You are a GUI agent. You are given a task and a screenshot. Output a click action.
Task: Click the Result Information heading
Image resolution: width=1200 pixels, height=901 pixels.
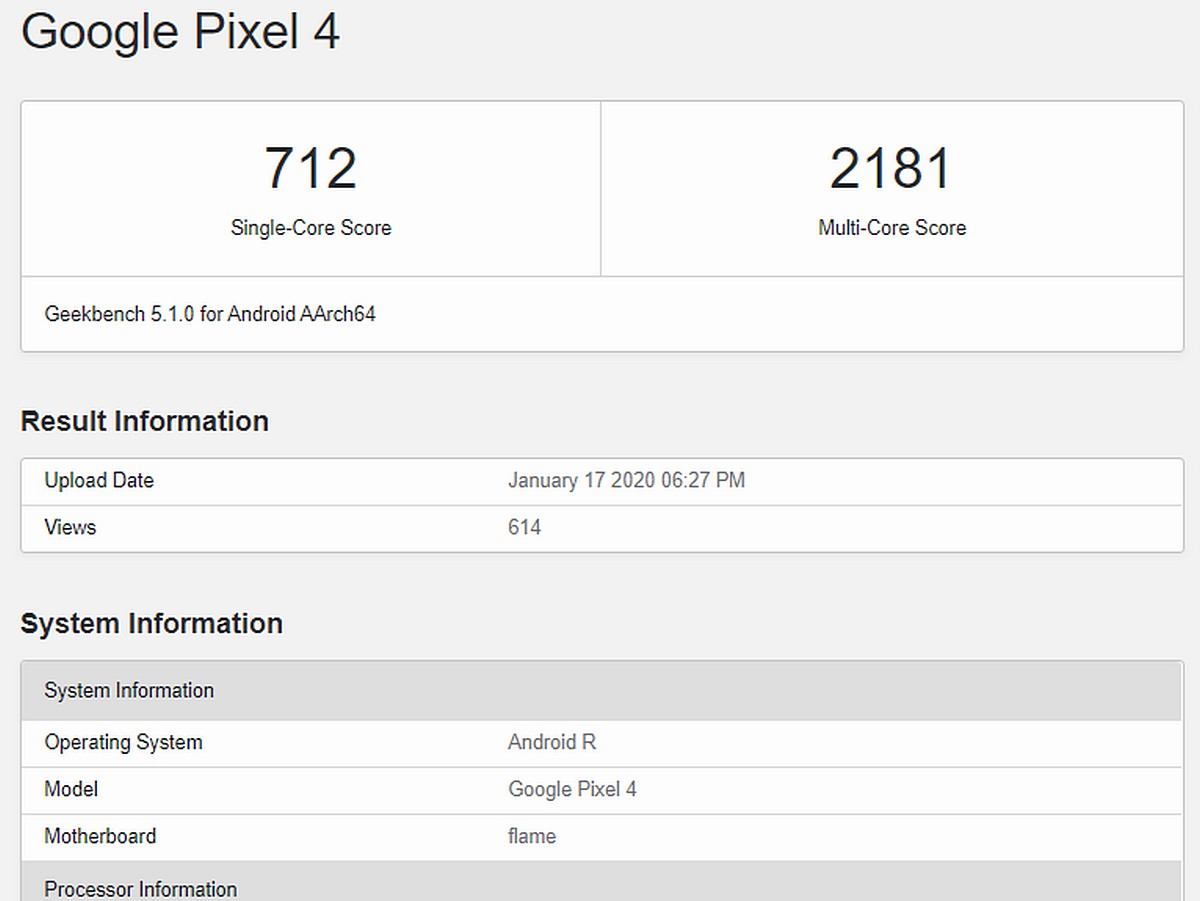(x=145, y=421)
